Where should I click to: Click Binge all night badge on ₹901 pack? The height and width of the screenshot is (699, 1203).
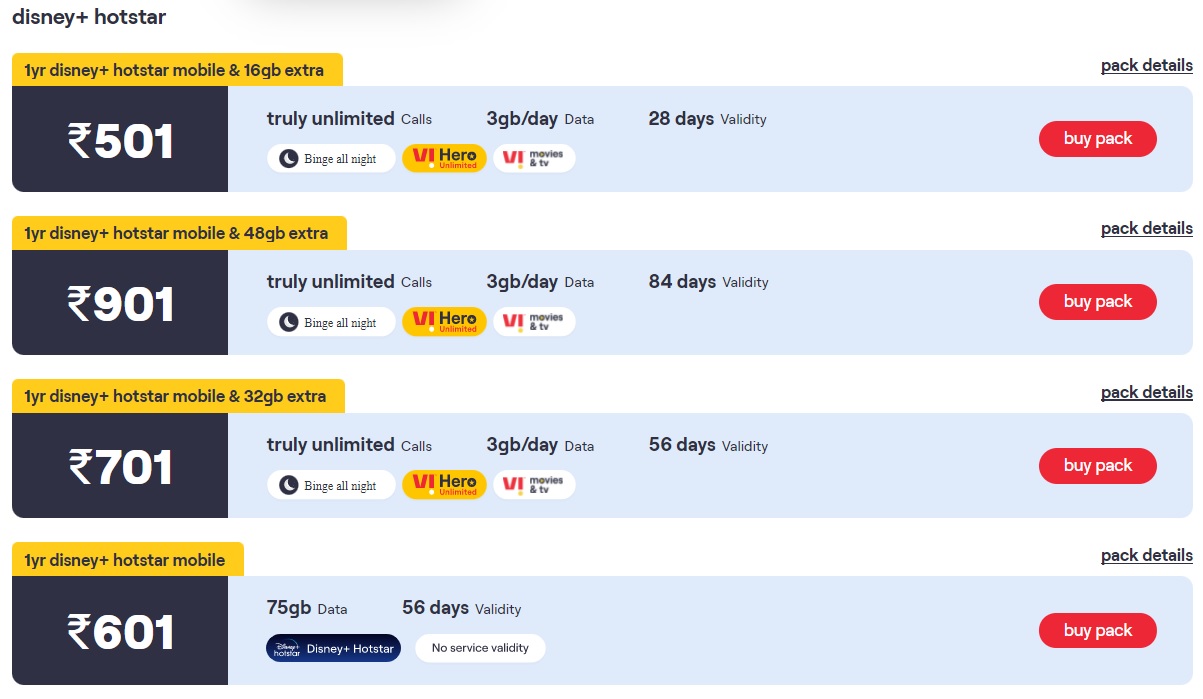pos(331,322)
